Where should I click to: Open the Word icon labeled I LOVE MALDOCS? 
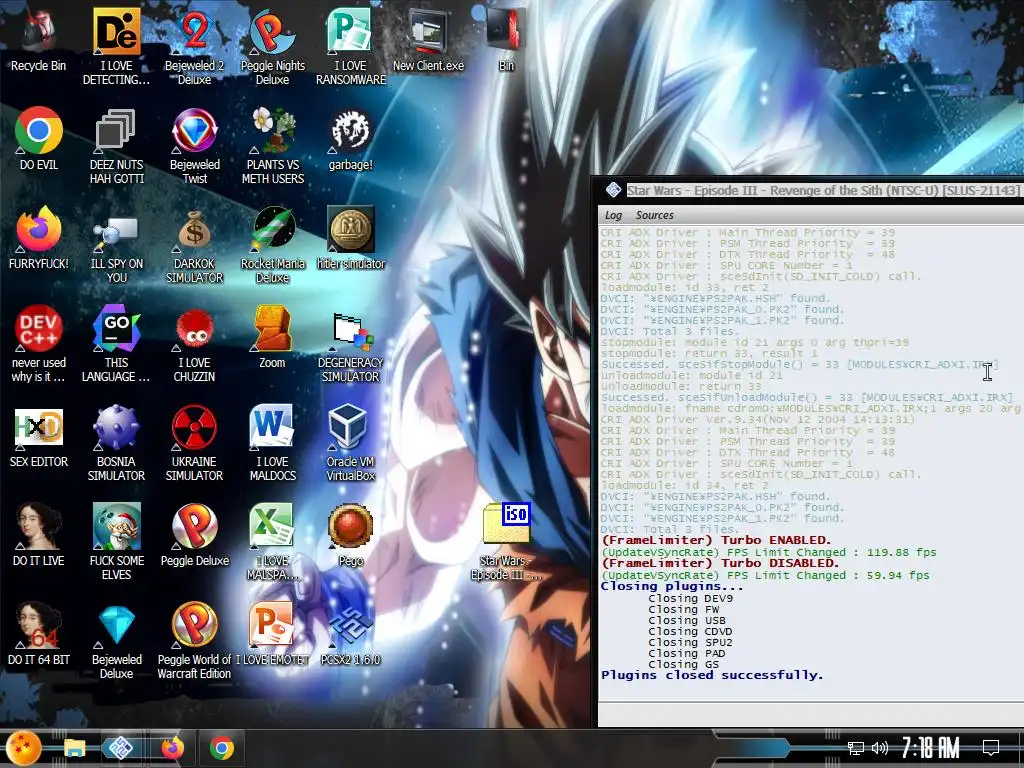pos(272,442)
